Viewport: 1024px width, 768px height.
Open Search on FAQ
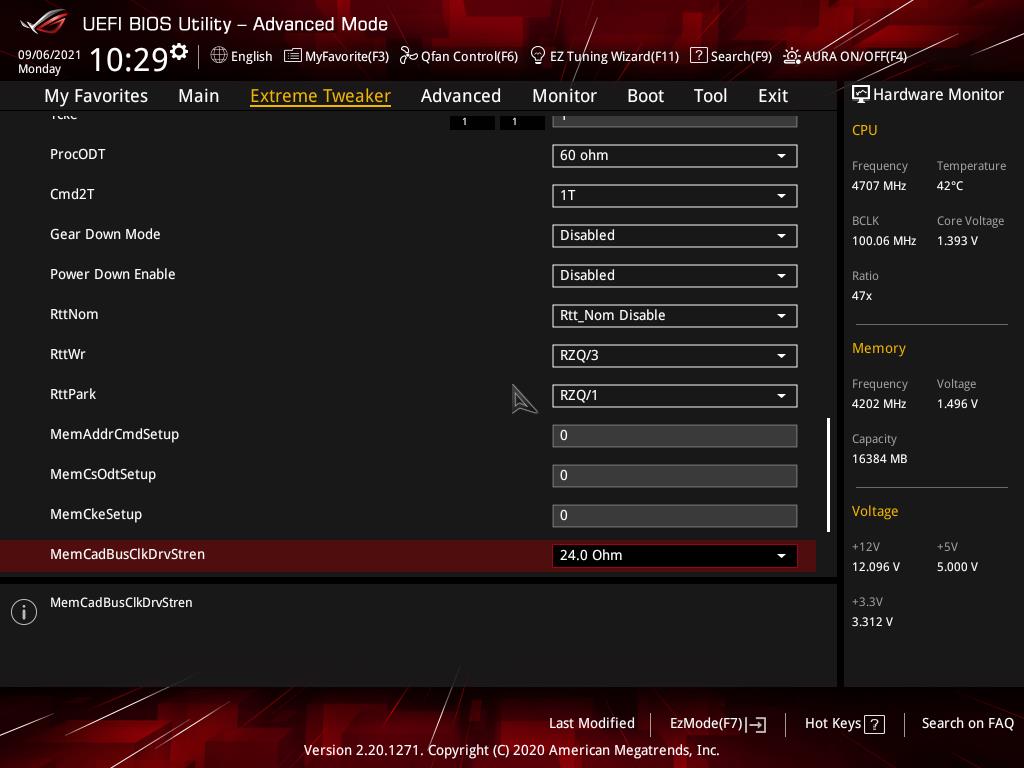coord(967,723)
